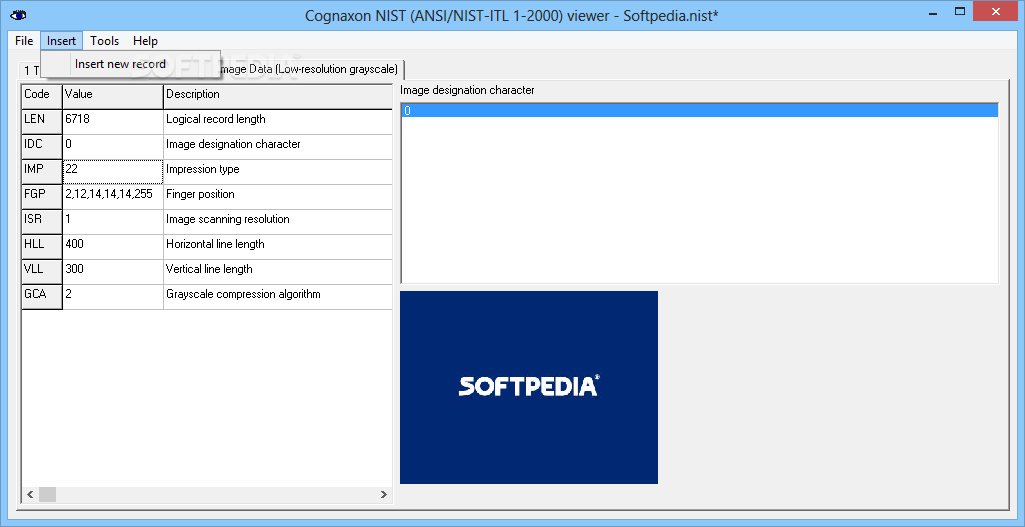
Task: Click the table's right scroll arrow
Action: (x=384, y=494)
